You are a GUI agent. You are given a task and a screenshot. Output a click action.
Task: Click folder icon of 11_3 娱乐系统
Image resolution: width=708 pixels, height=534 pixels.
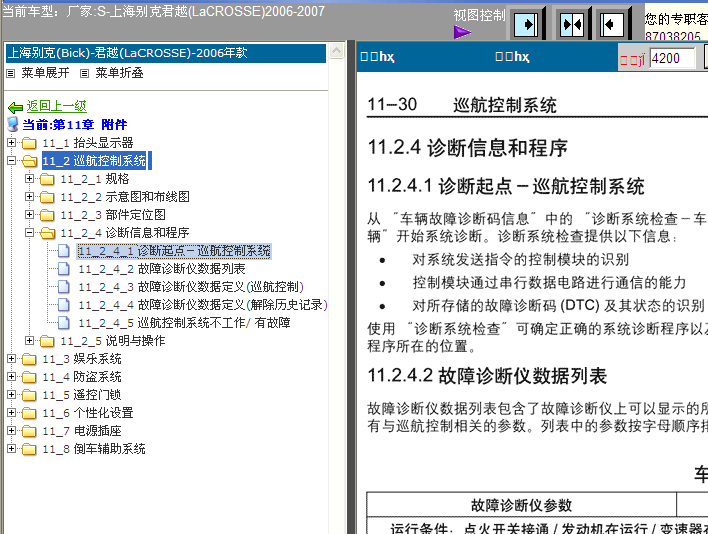click(x=29, y=359)
